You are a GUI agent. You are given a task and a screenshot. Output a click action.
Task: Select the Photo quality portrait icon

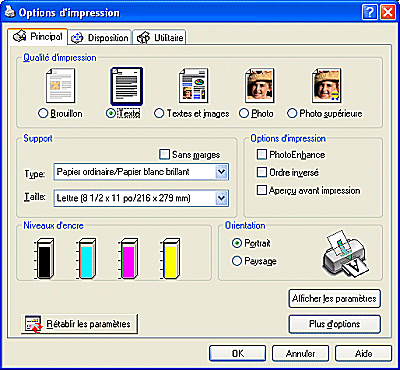click(260, 86)
